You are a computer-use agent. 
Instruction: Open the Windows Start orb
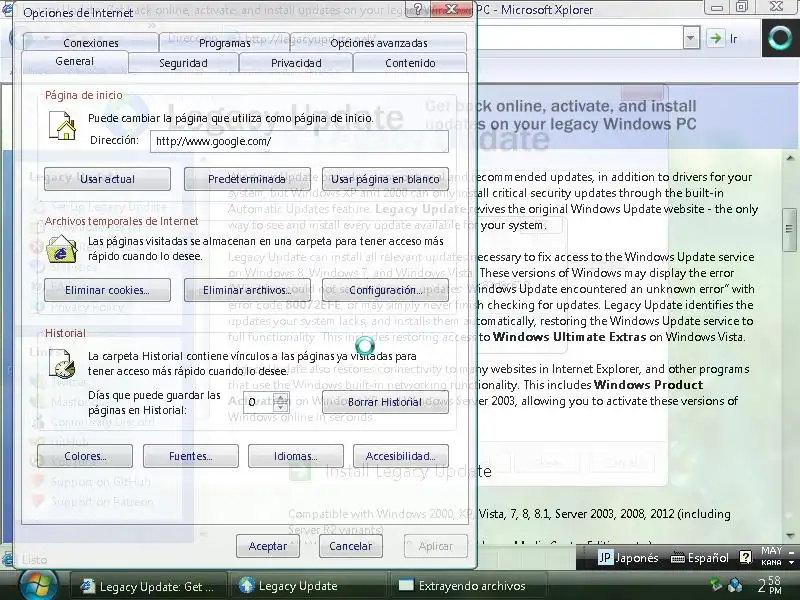(38, 585)
